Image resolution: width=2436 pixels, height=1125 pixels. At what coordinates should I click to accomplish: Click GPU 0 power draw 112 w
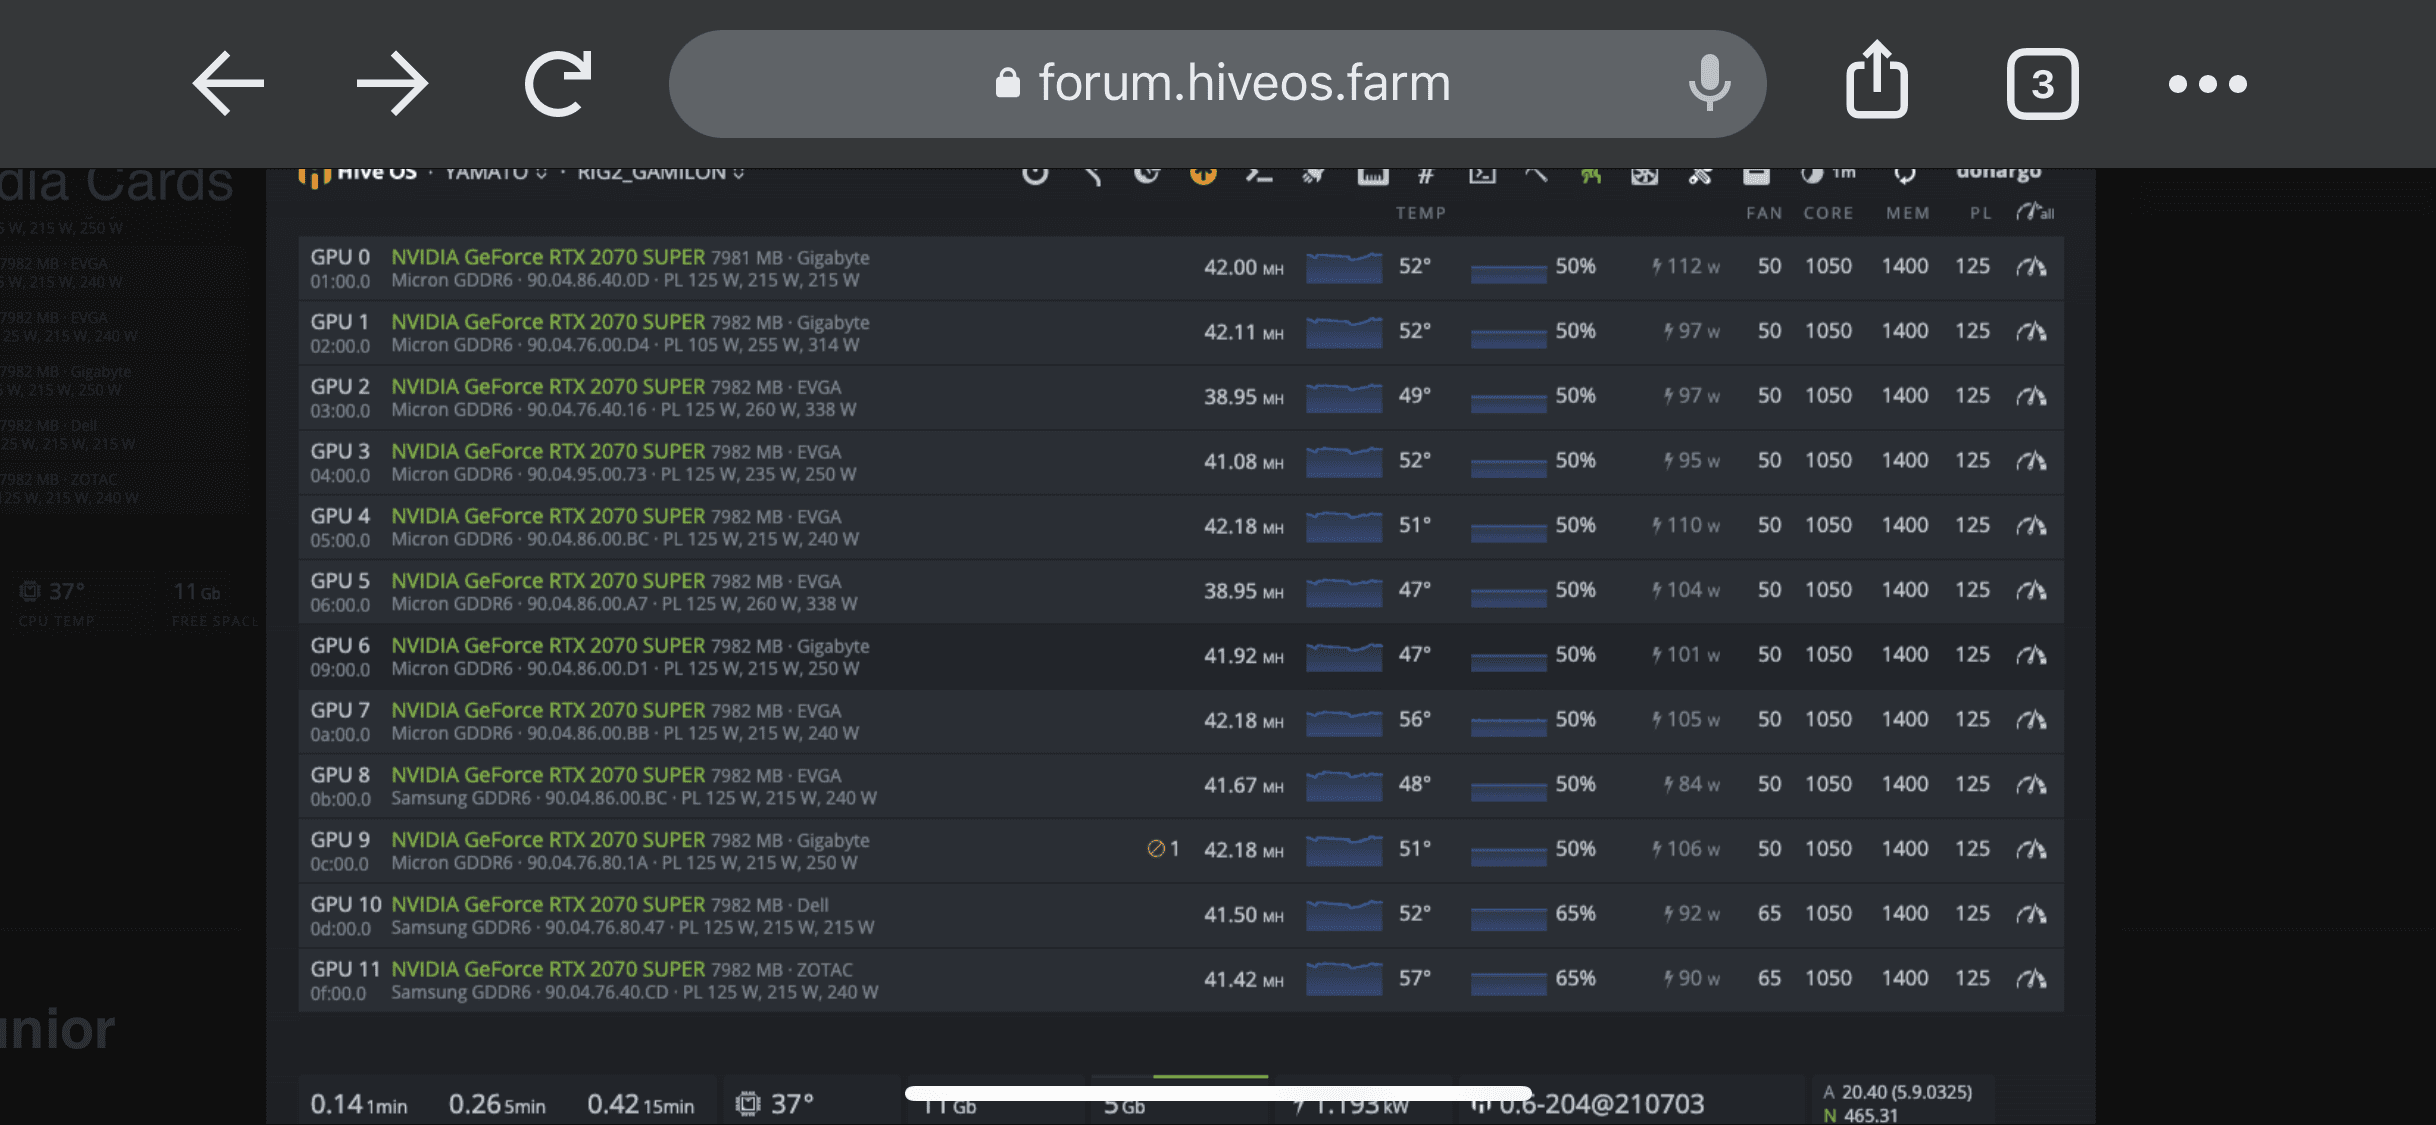(1685, 266)
